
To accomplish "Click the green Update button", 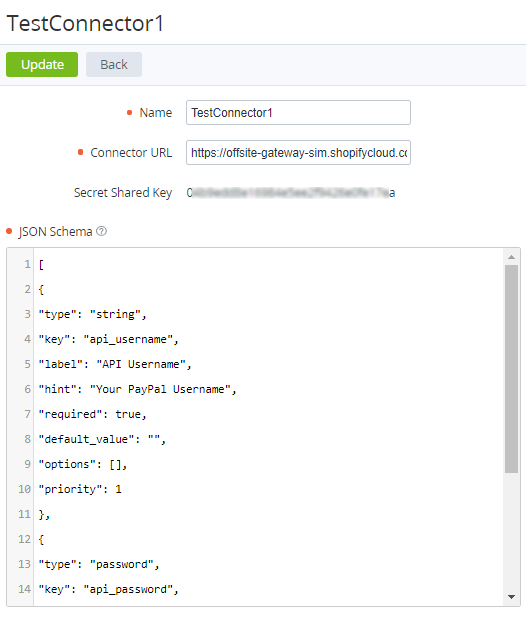I will click(42, 65).
